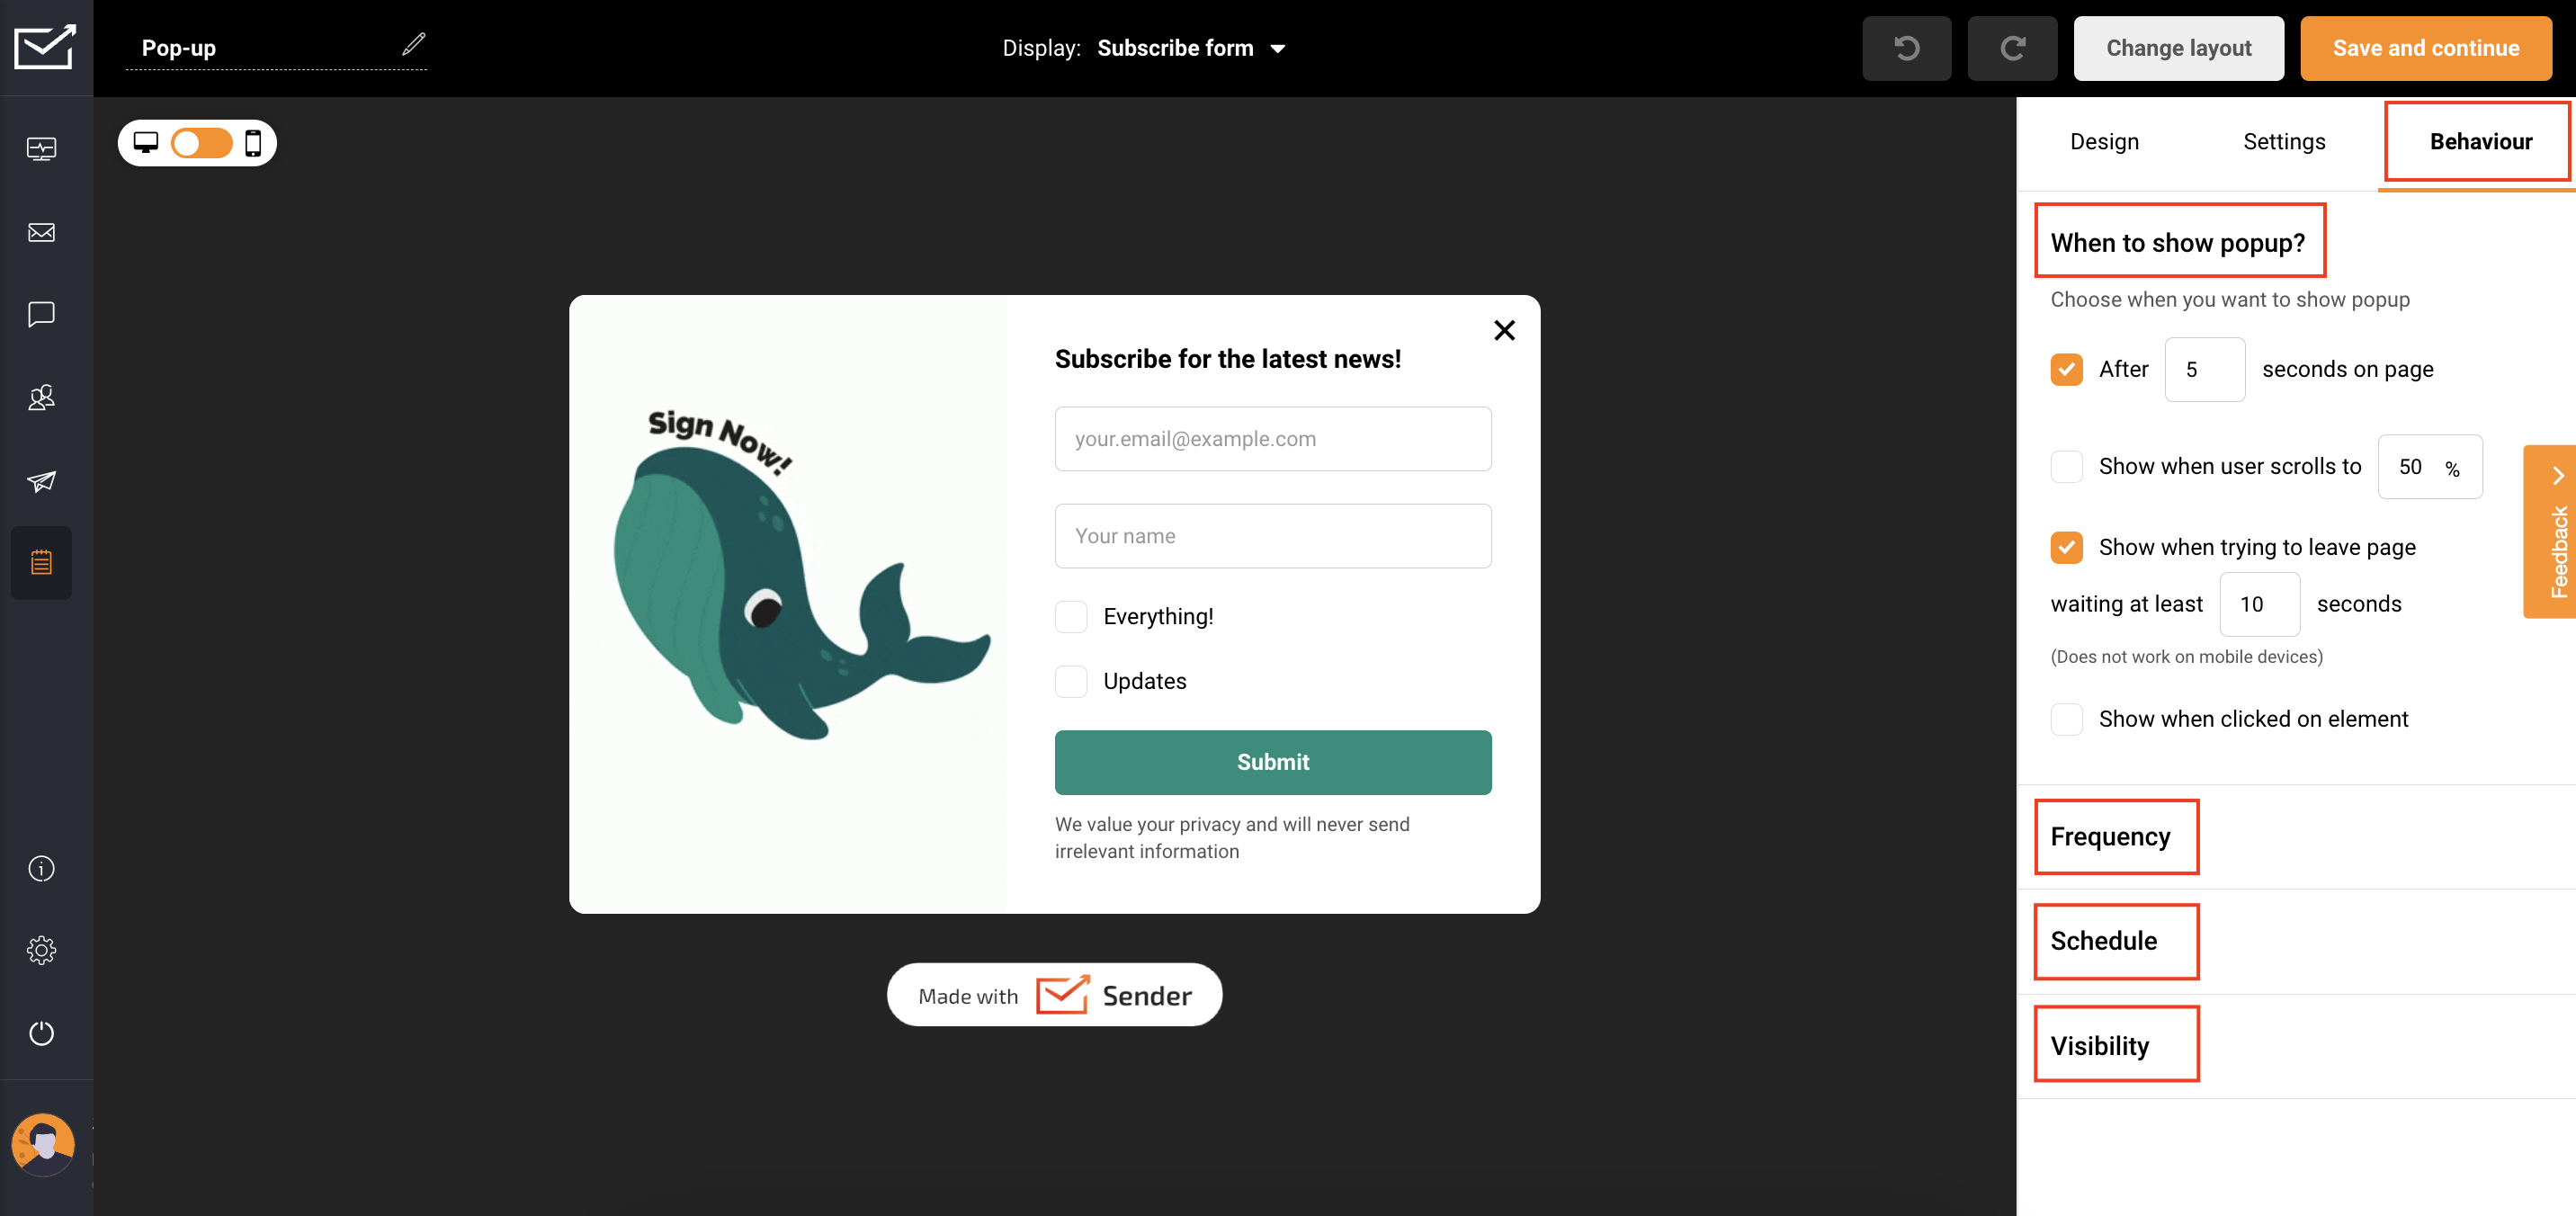Image resolution: width=2576 pixels, height=1216 pixels.
Task: Open the subscribers icon in sidebar
Action: click(x=41, y=398)
